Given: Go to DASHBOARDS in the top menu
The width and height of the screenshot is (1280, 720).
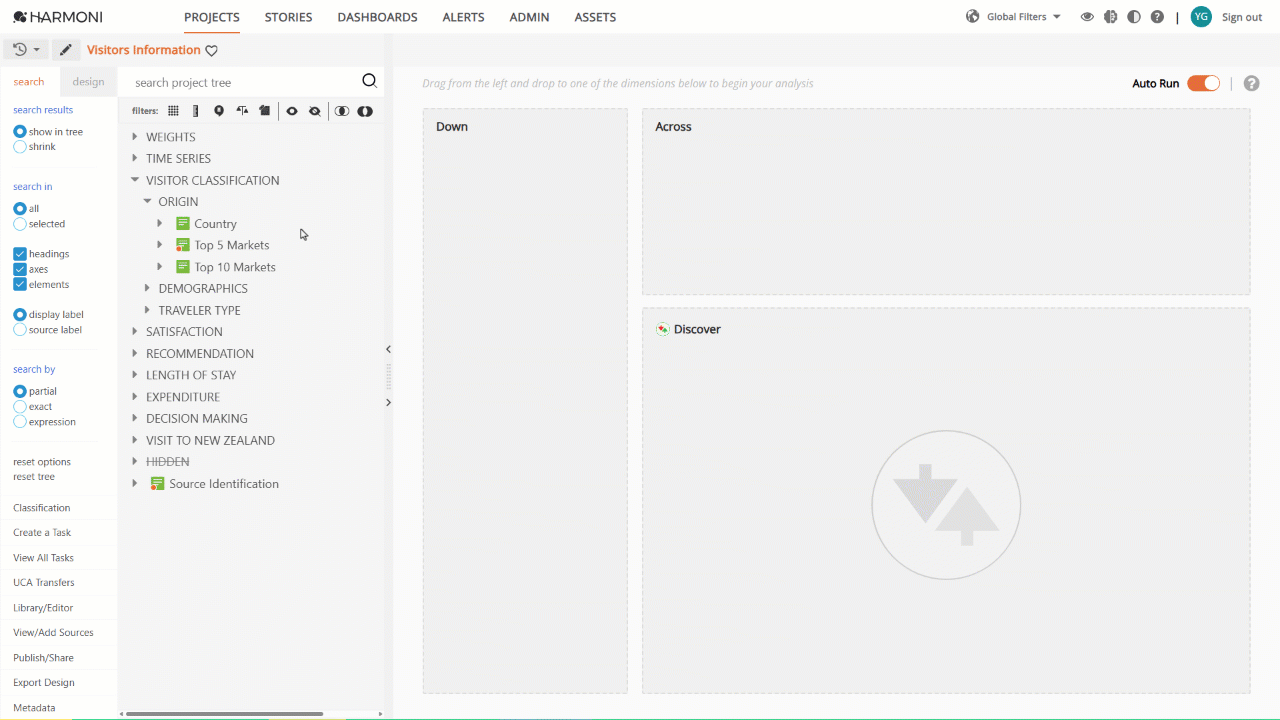Looking at the screenshot, I should [x=377, y=17].
